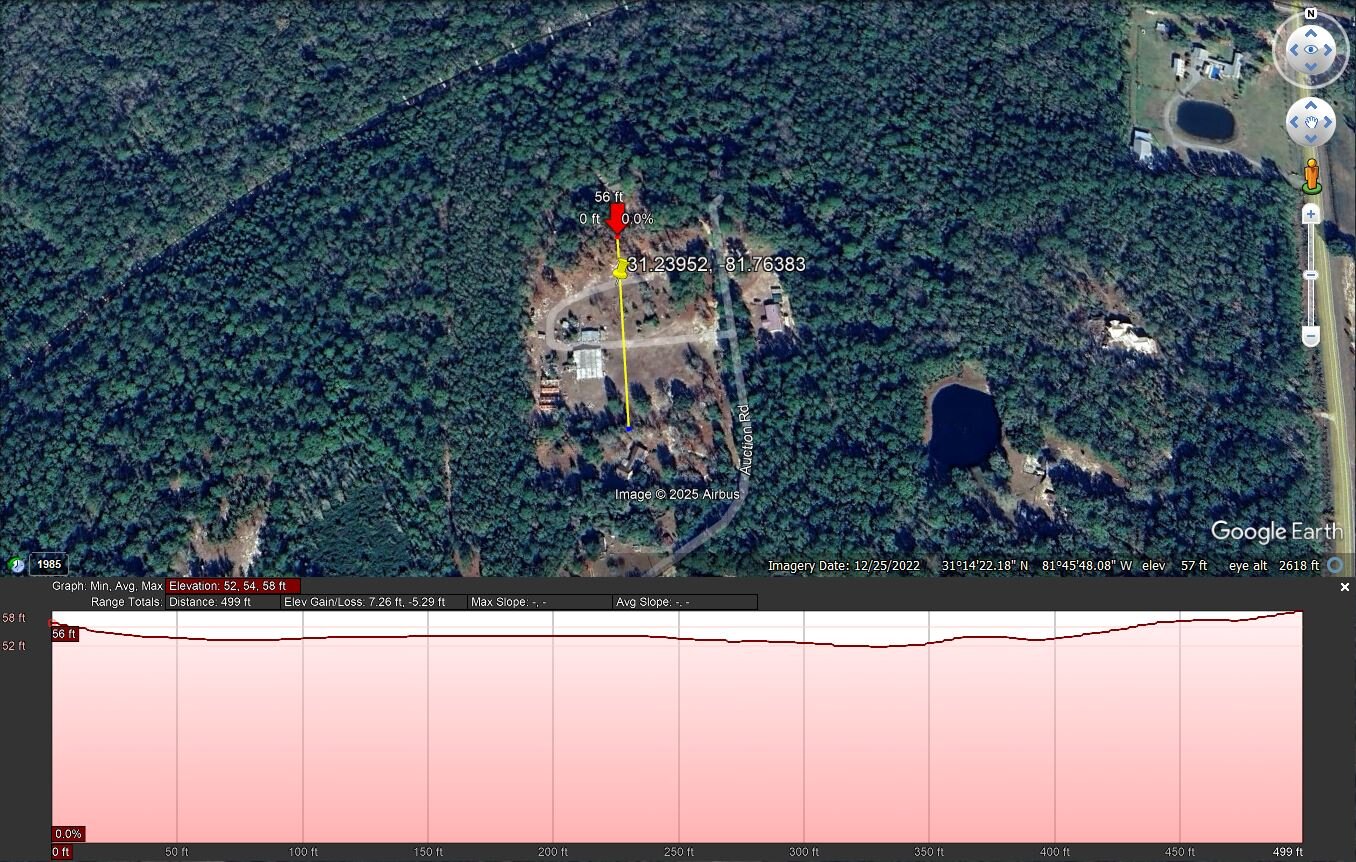Close the elevation profile panel
The height and width of the screenshot is (862, 1356).
1344,587
